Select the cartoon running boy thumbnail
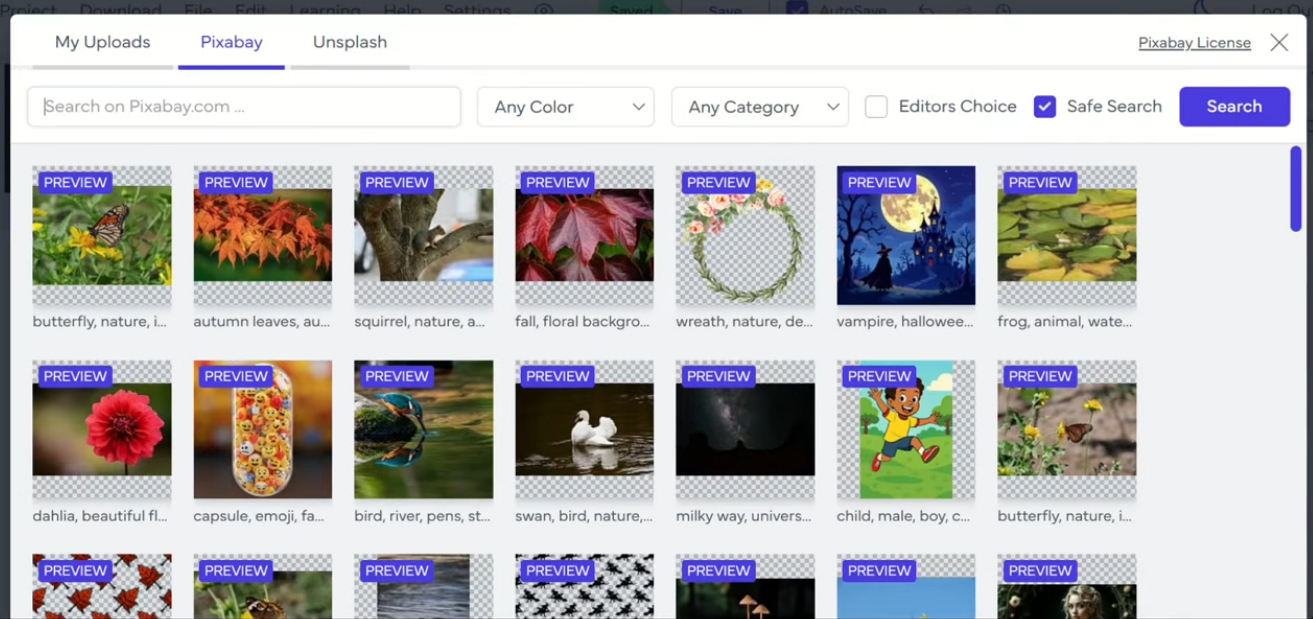Image resolution: width=1313 pixels, height=619 pixels. point(906,429)
